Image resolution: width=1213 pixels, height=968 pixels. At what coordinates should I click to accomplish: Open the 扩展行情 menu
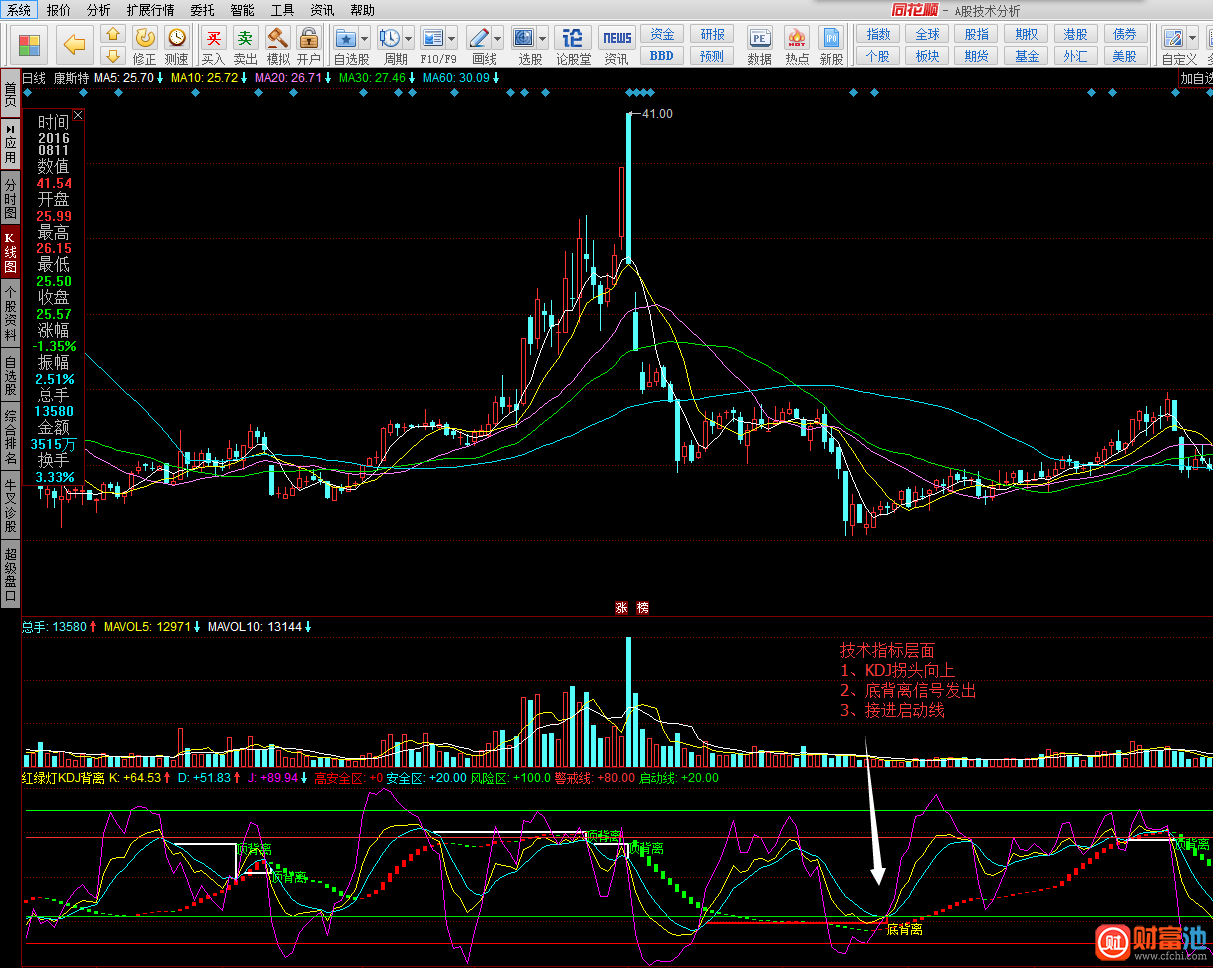(150, 10)
